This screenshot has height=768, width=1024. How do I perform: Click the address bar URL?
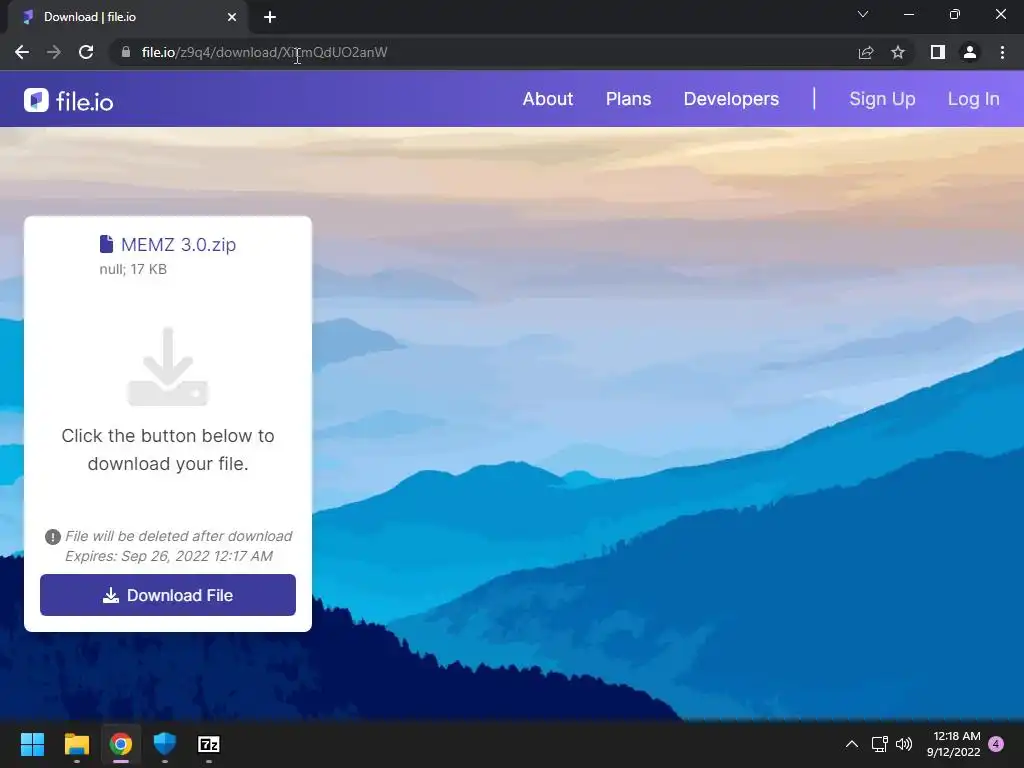pyautogui.click(x=264, y=52)
